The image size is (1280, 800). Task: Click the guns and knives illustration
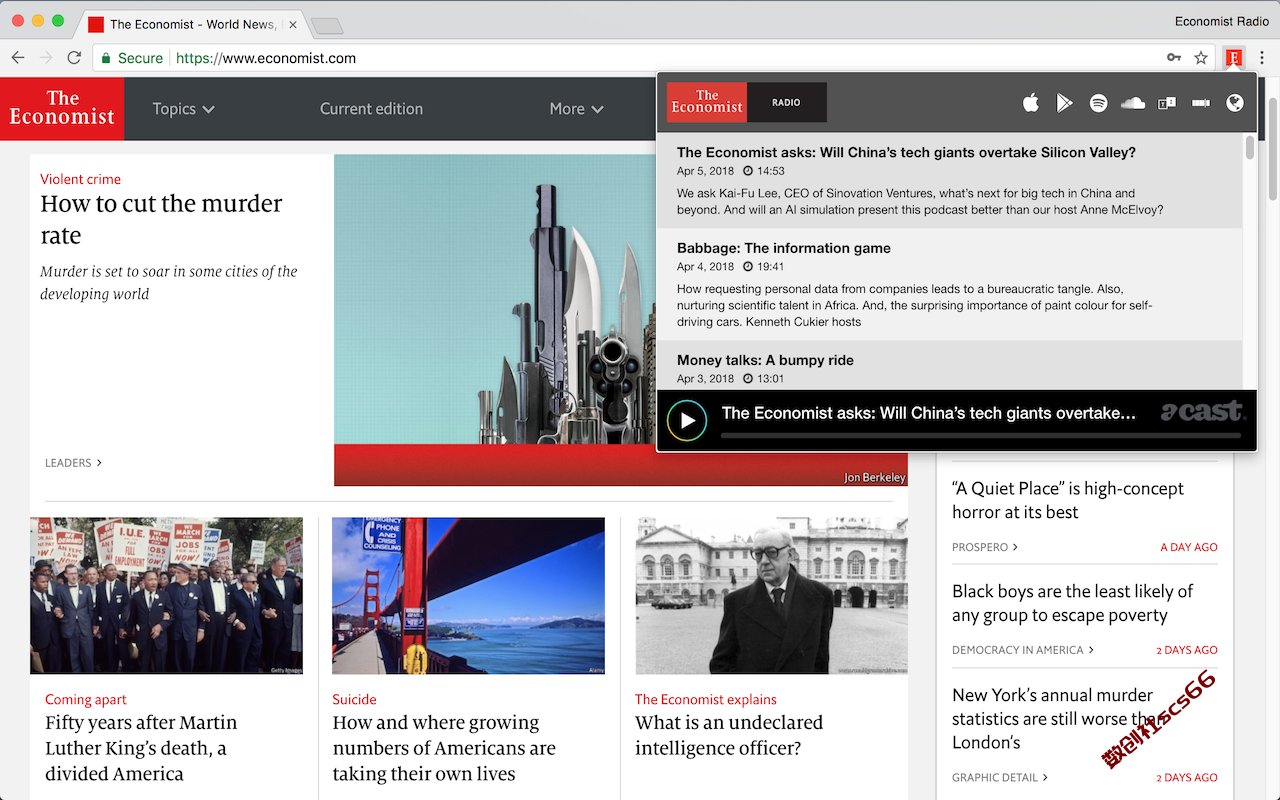[x=495, y=320]
